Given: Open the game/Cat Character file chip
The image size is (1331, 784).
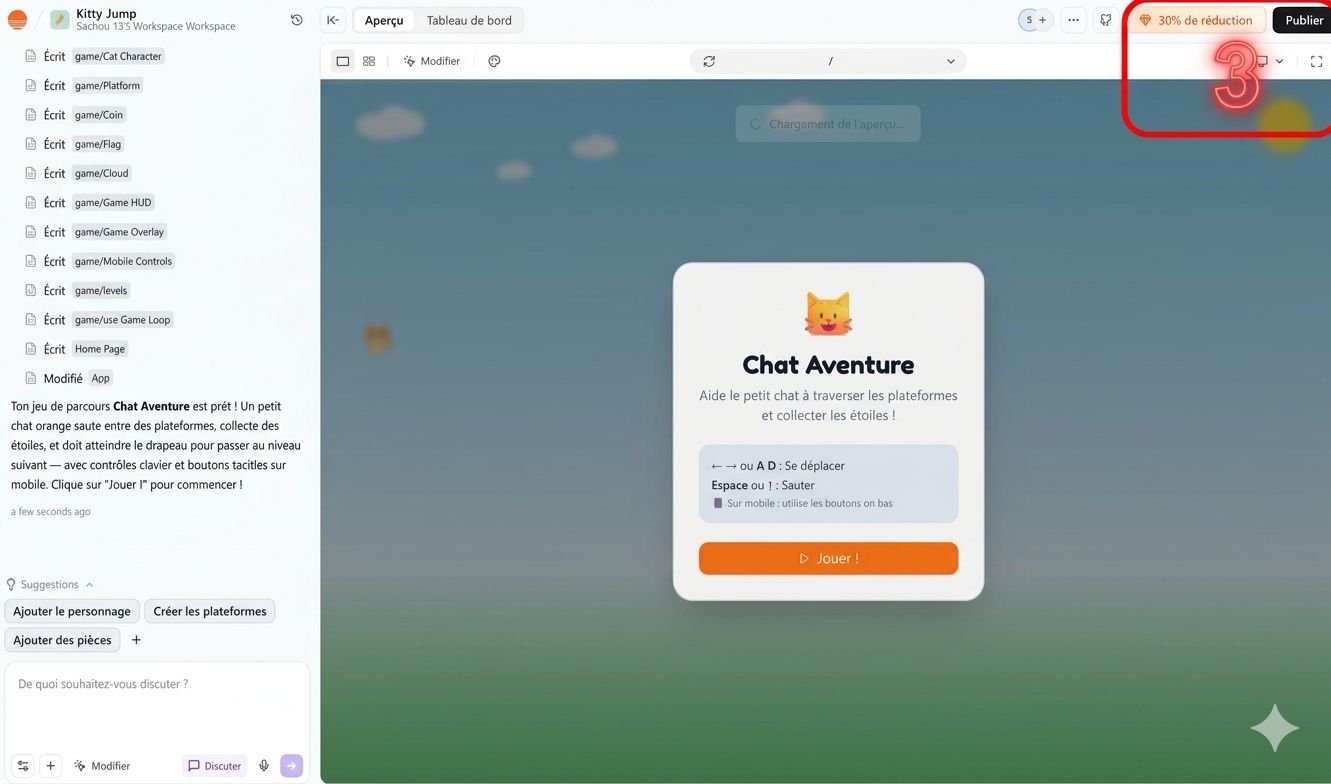Looking at the screenshot, I should coord(118,56).
